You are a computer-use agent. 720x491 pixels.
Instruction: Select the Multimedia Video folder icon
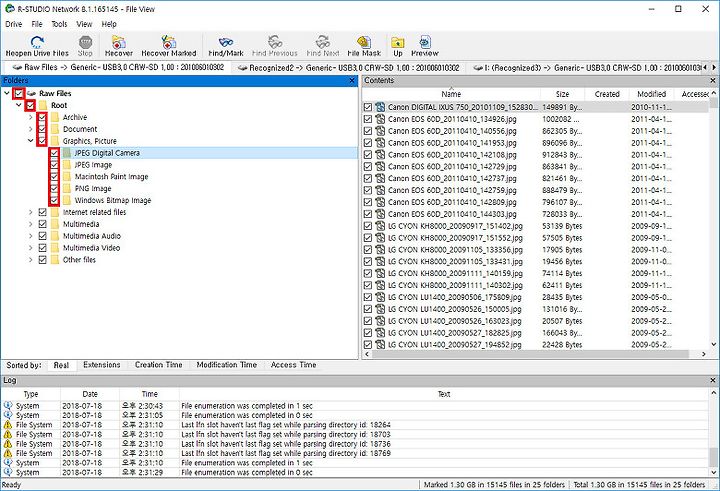tap(55, 248)
